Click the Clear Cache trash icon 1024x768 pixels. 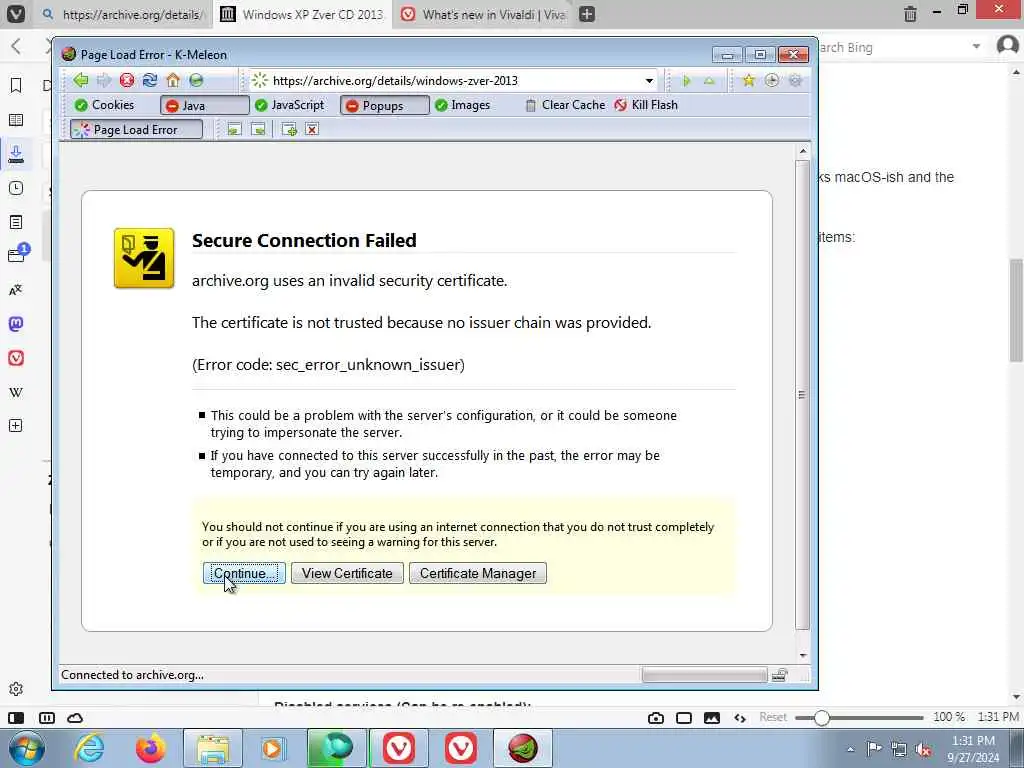click(566, 105)
